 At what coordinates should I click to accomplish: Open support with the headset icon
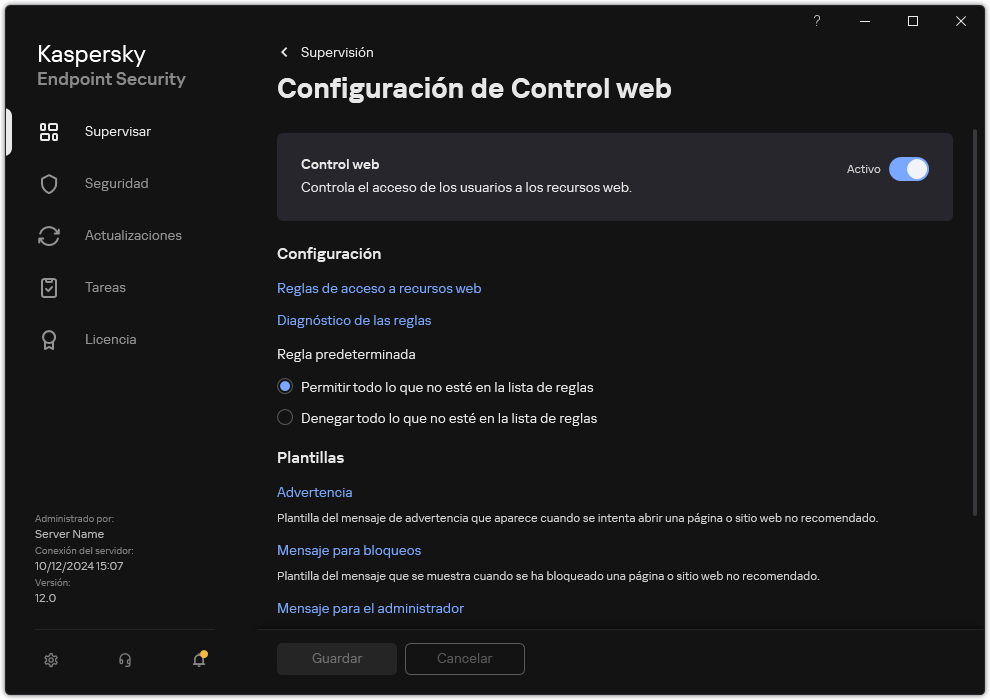(124, 660)
